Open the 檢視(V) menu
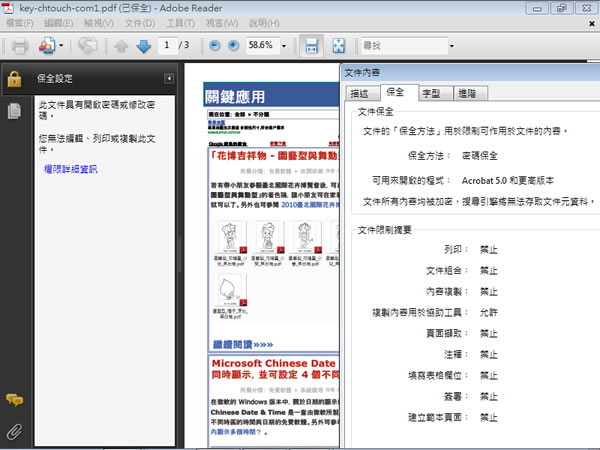The height and width of the screenshot is (450, 600). coord(99,23)
